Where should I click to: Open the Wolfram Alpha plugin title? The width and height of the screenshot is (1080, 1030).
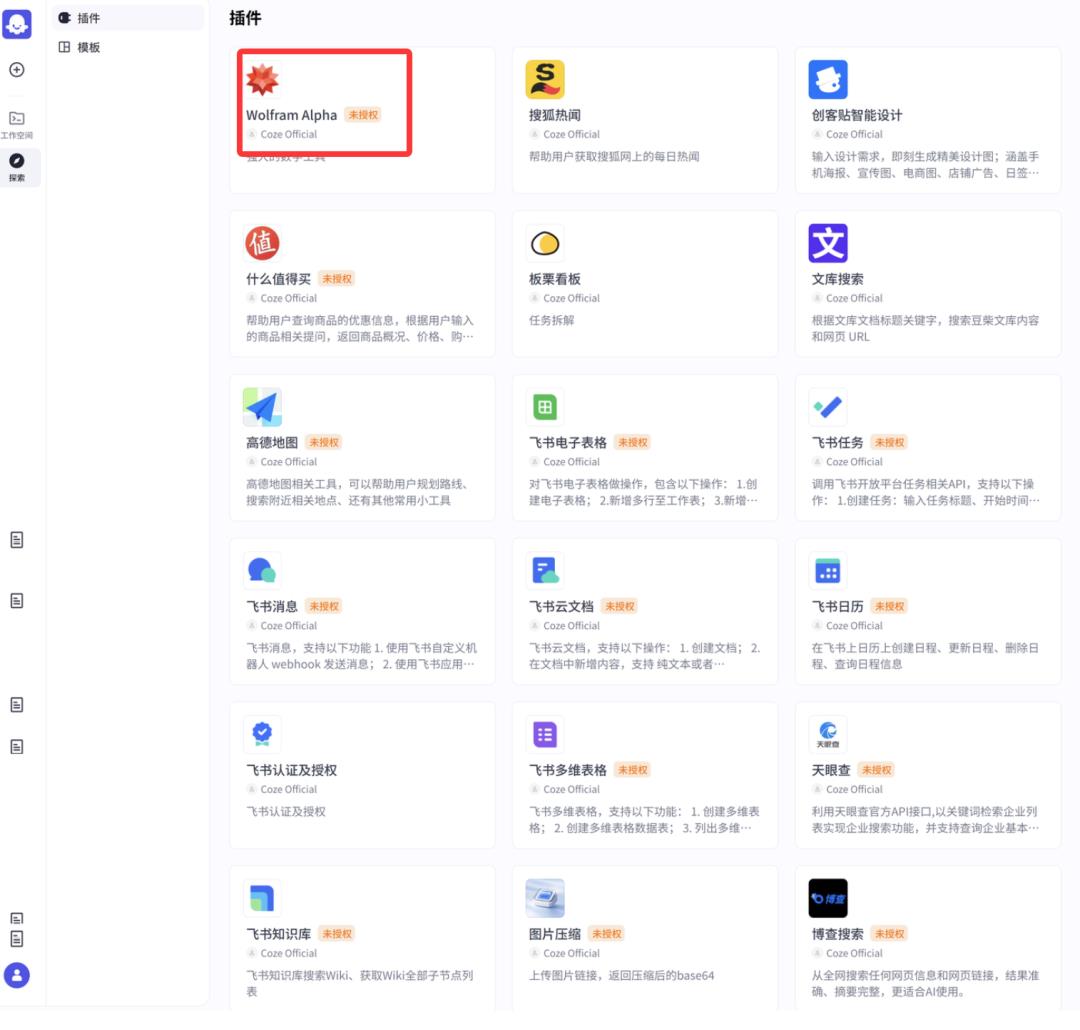[291, 115]
